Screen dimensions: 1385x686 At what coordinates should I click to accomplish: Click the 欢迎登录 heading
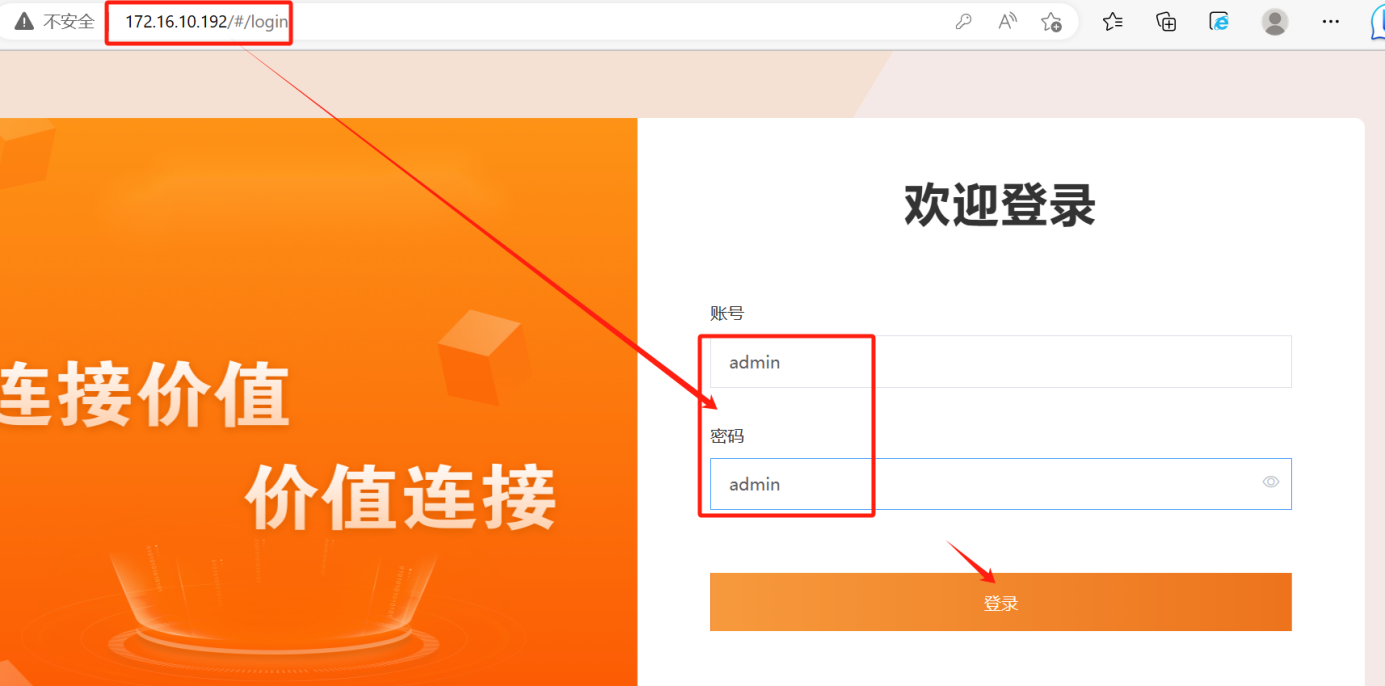point(1000,205)
